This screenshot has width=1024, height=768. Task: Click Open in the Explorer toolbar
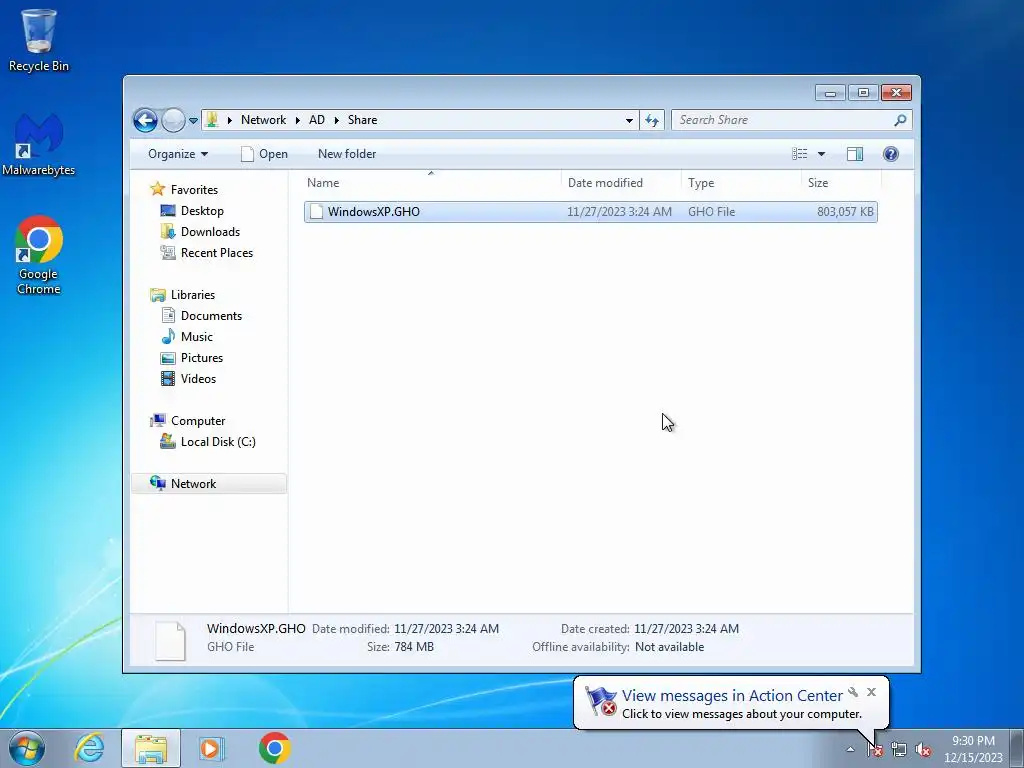[264, 154]
